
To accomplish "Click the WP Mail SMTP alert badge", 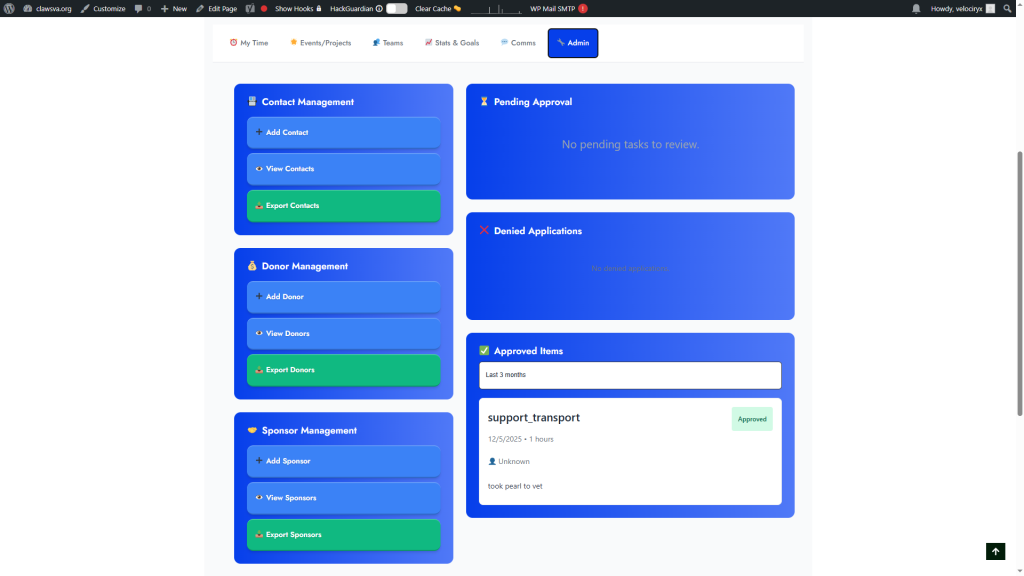I will tap(583, 8).
